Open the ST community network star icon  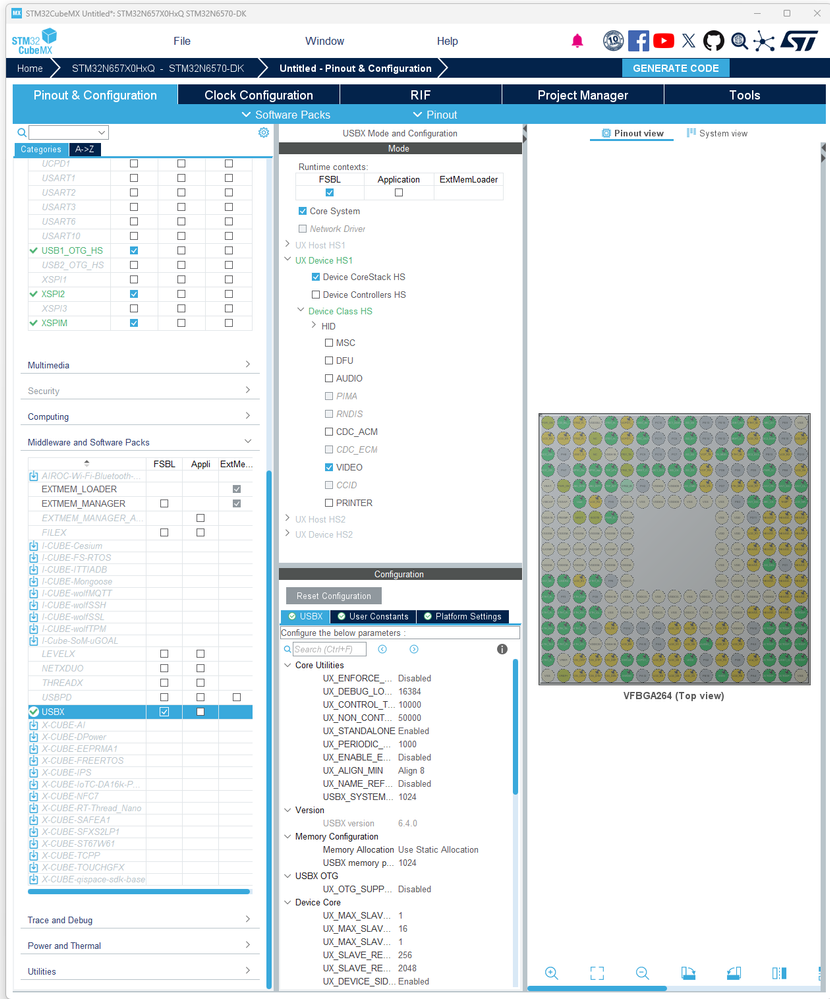click(764, 41)
